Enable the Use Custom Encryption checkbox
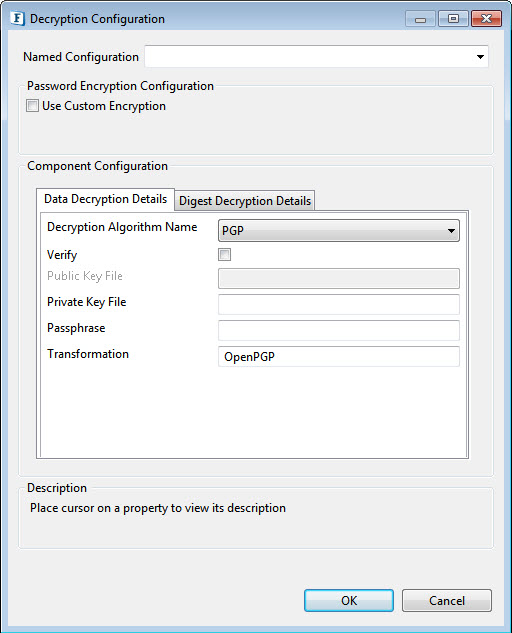This screenshot has height=633, width=512. click(x=32, y=106)
